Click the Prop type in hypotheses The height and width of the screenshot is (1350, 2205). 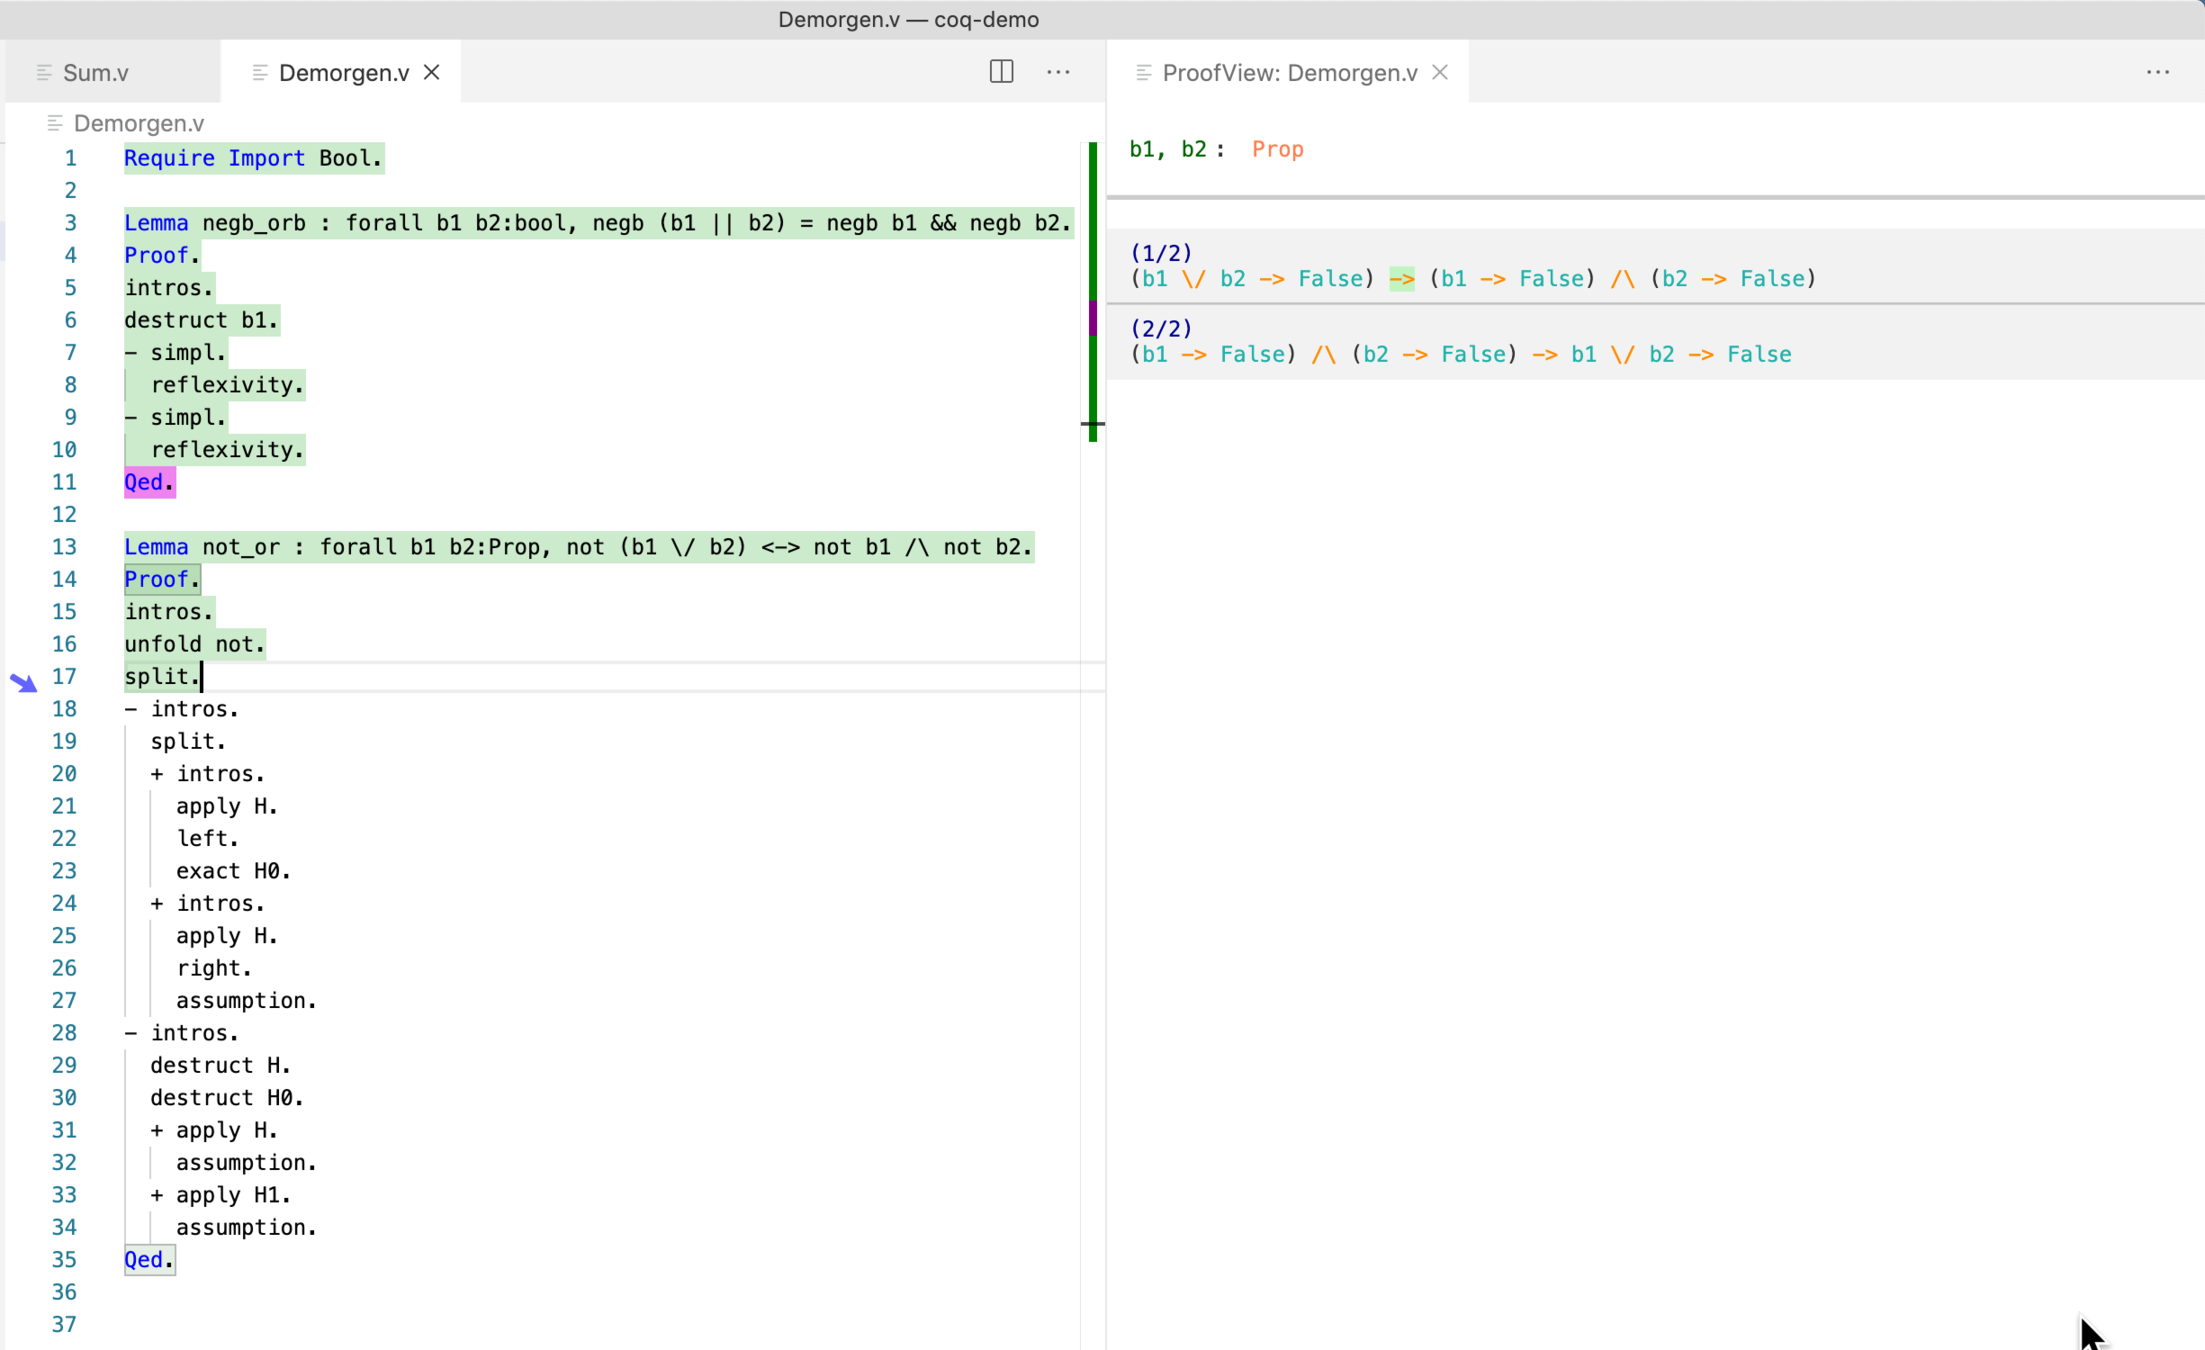pos(1277,149)
